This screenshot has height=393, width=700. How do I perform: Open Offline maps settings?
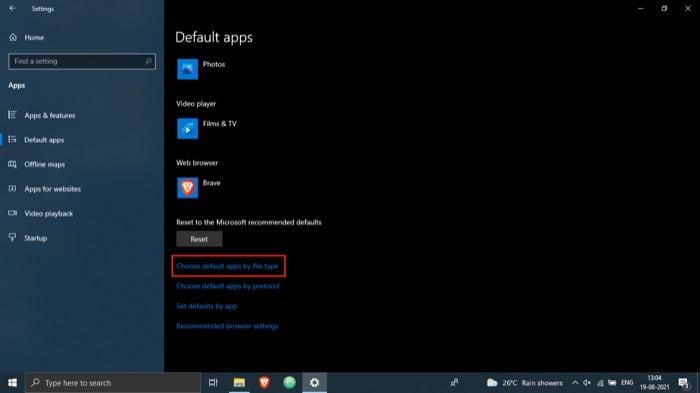pos(37,164)
